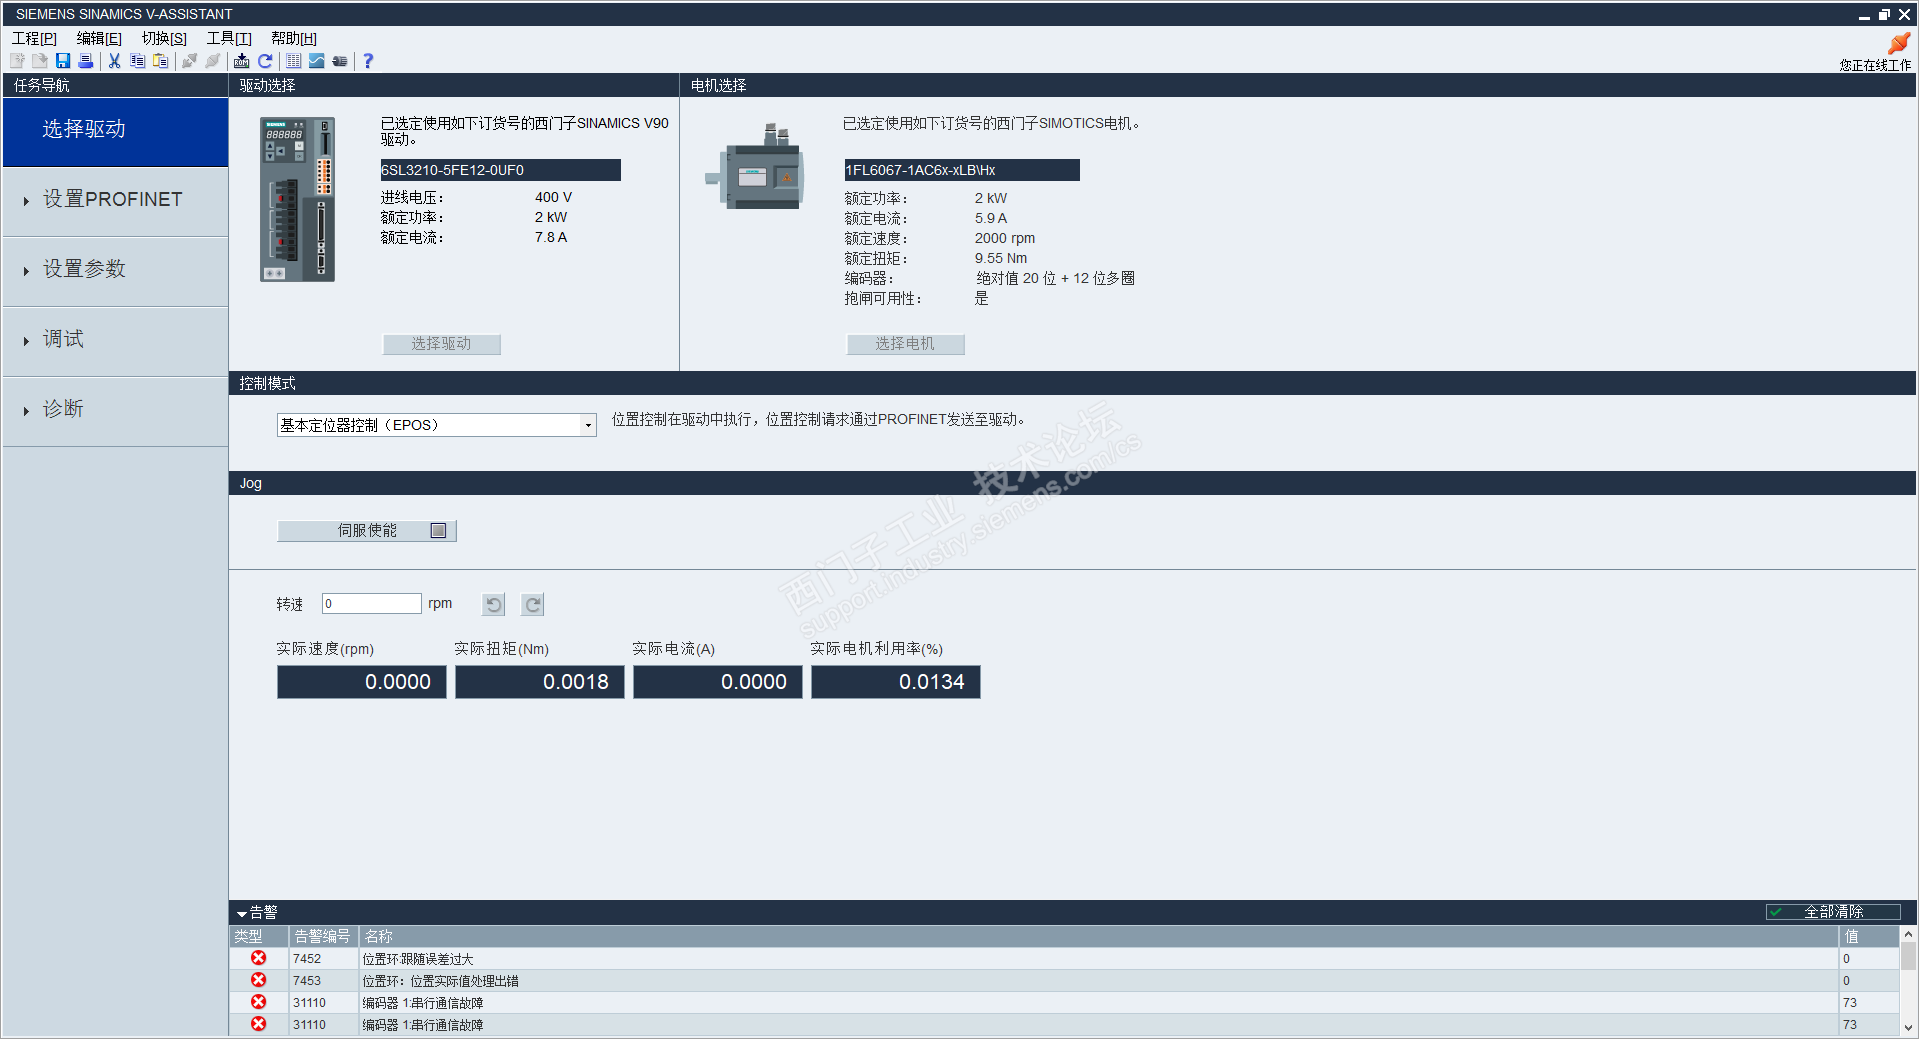Click the 实际电机利用率 value display 0.0134

point(896,682)
